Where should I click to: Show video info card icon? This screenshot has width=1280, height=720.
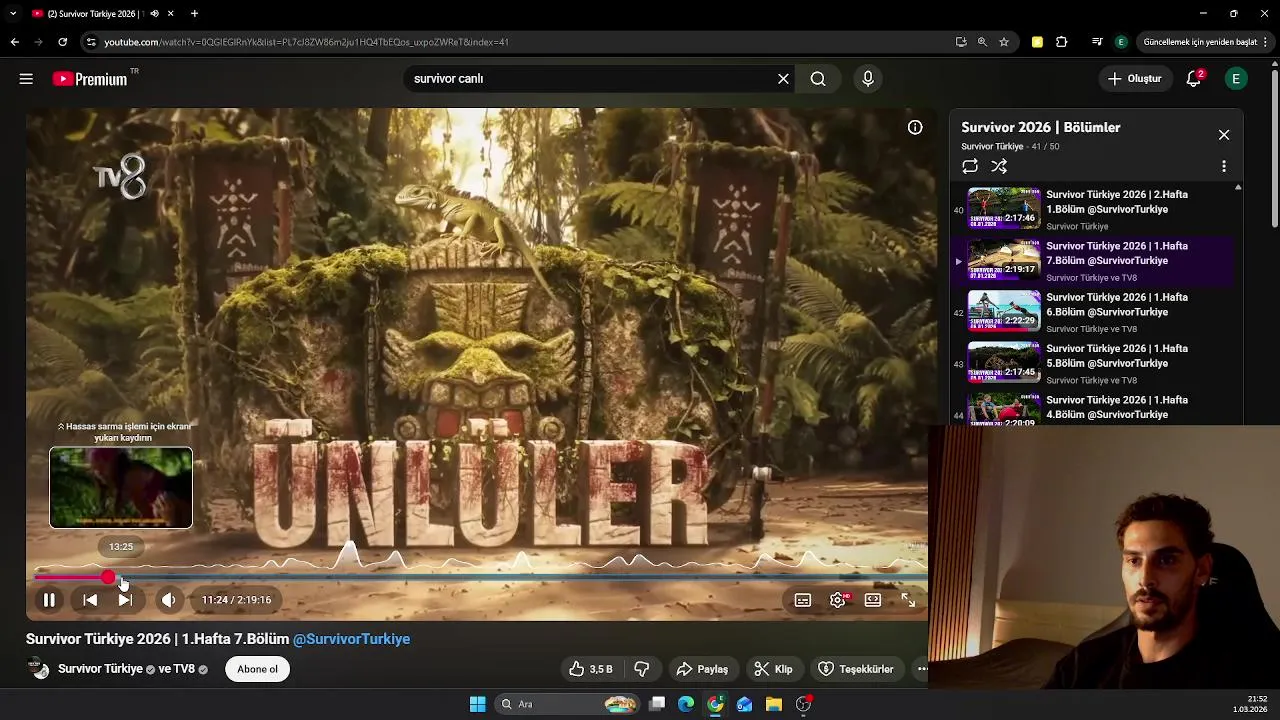click(x=915, y=127)
